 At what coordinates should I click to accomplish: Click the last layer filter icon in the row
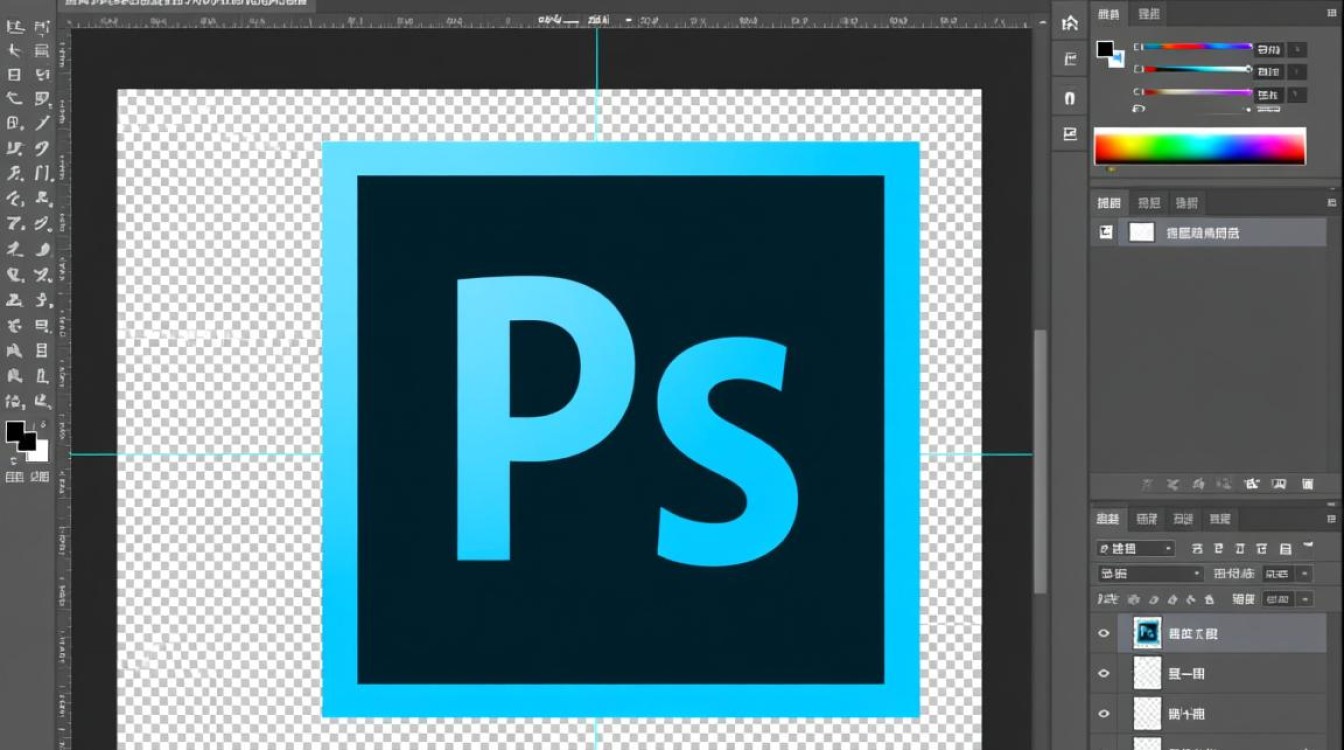(x=1284, y=549)
